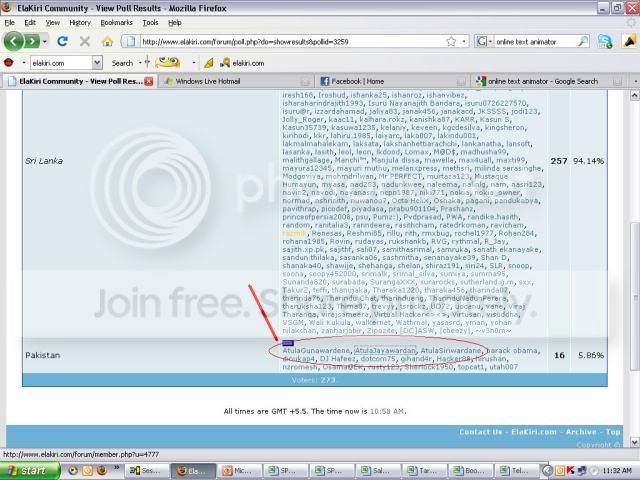Click the second quick launch orange icon
The width and height of the screenshot is (640, 480).
pyautogui.click(x=87, y=471)
